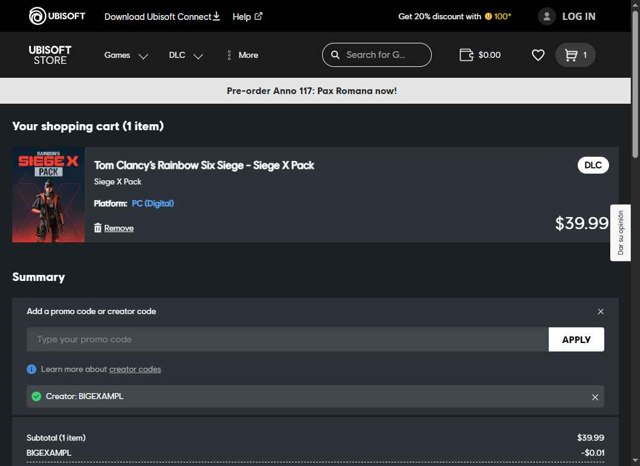Screen dimensions: 640x466
Task: Type in the promo code field
Action: (x=288, y=339)
